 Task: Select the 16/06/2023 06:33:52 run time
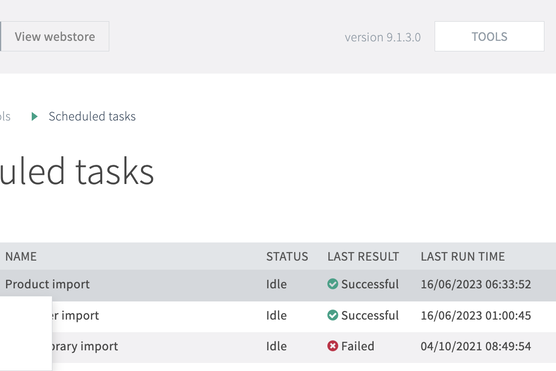click(x=476, y=284)
